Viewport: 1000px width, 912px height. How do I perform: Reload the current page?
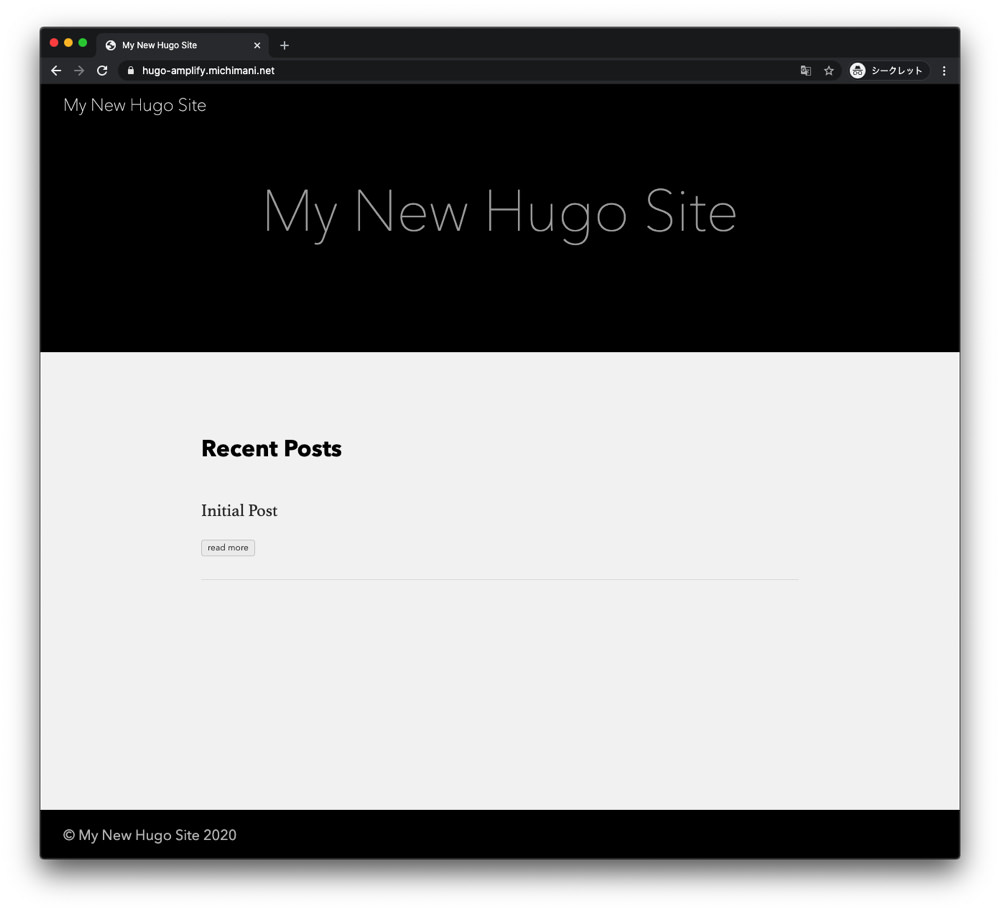(102, 71)
